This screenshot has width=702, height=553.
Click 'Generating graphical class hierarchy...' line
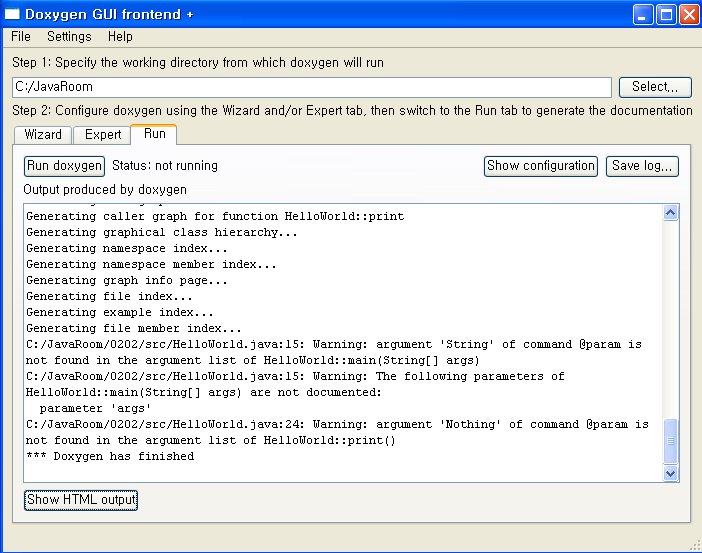[x=162, y=232]
